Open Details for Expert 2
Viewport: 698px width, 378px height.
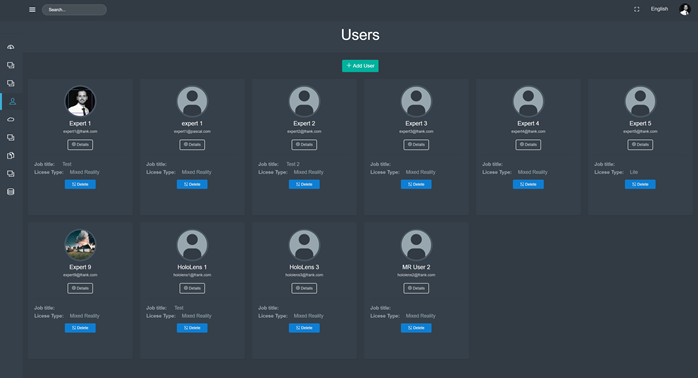click(304, 145)
